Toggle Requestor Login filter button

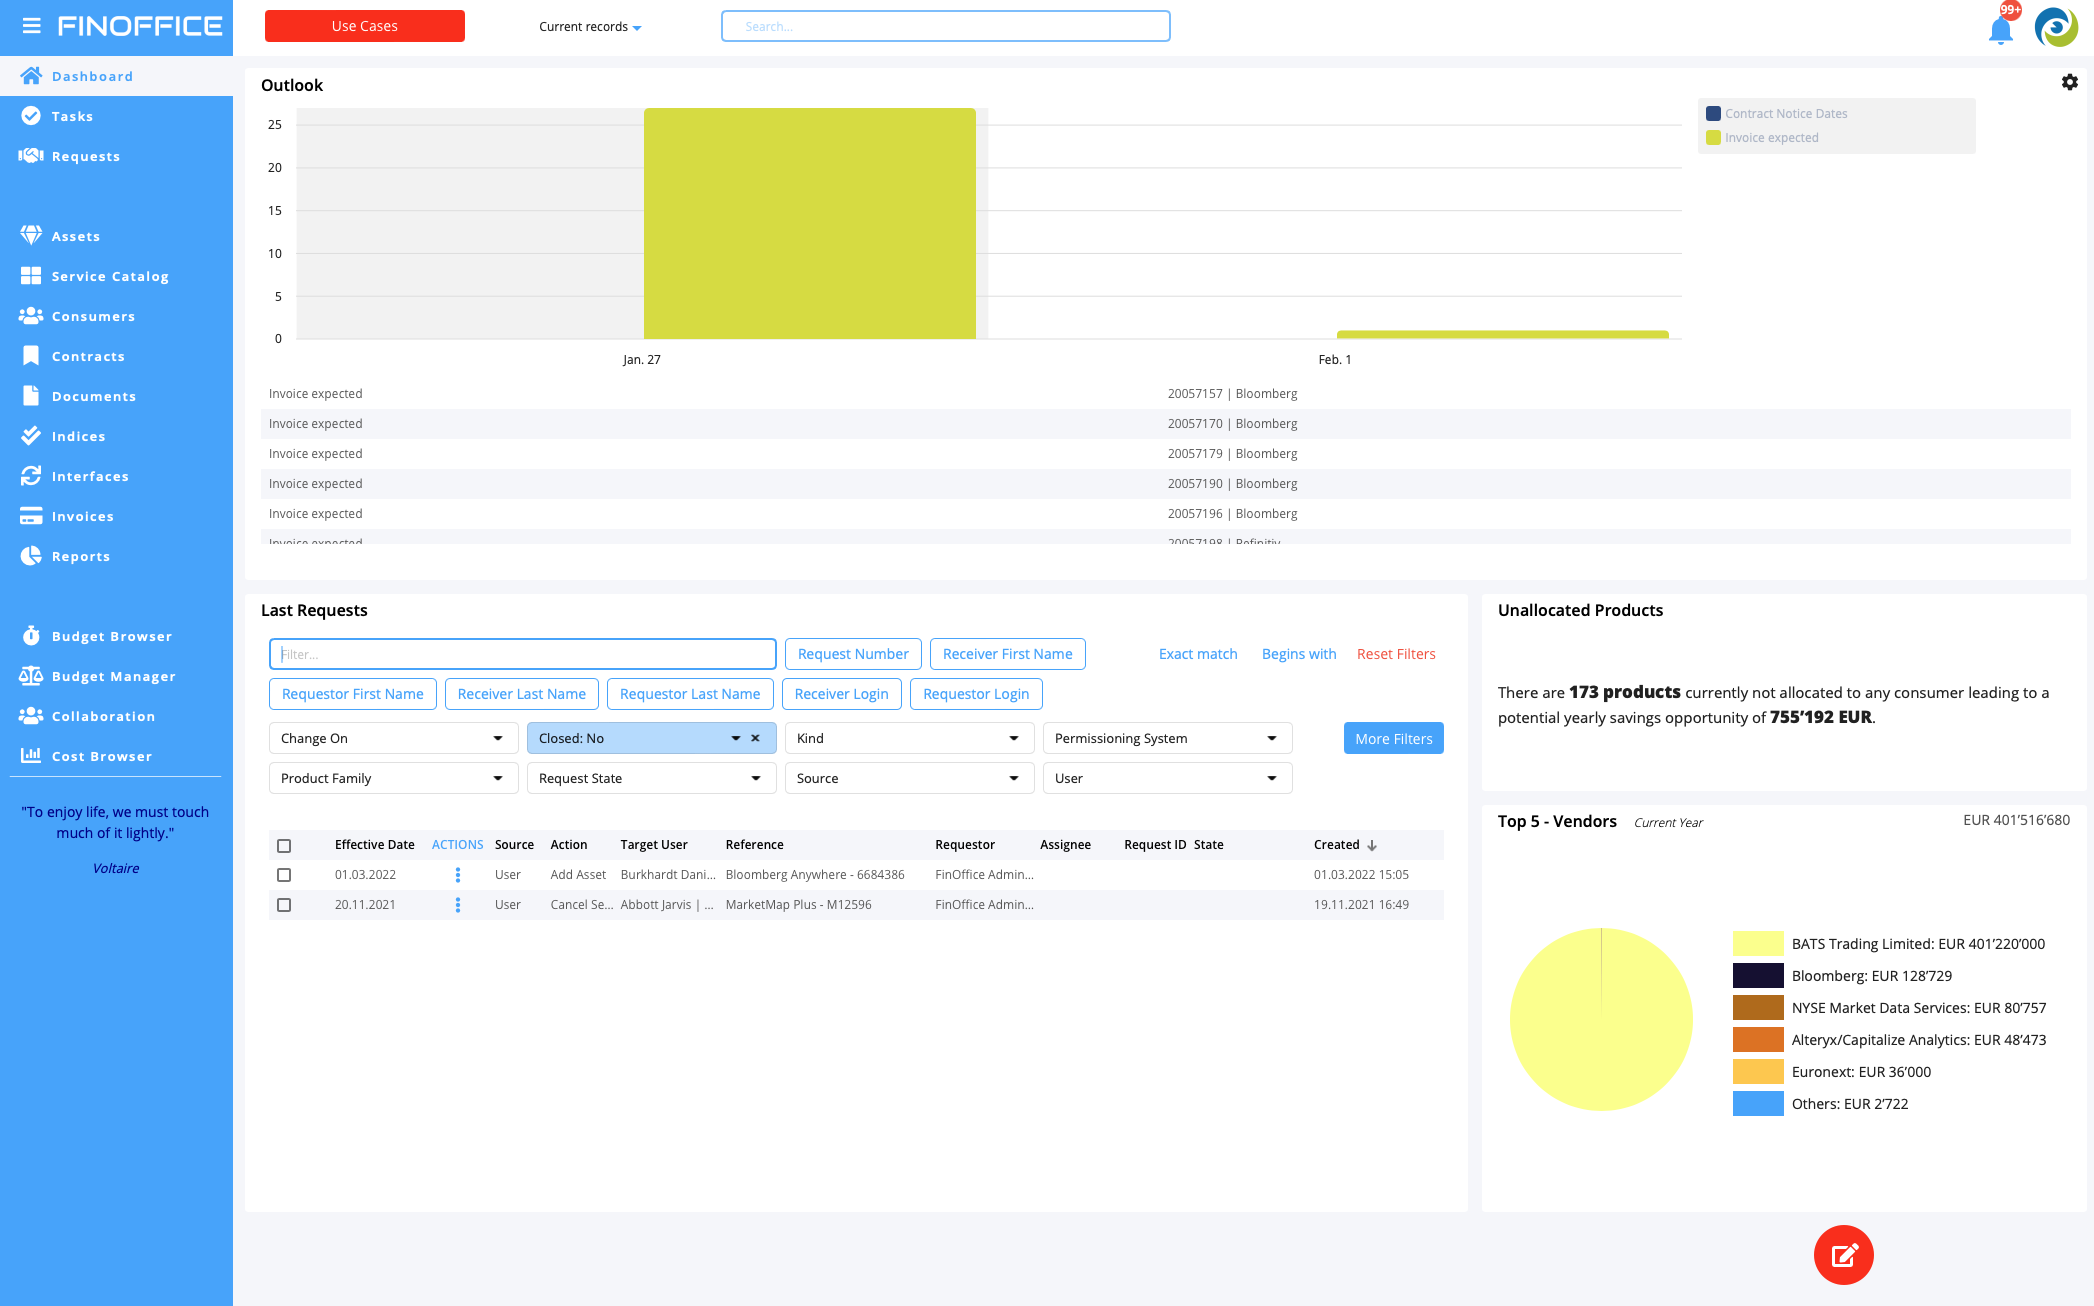click(976, 694)
